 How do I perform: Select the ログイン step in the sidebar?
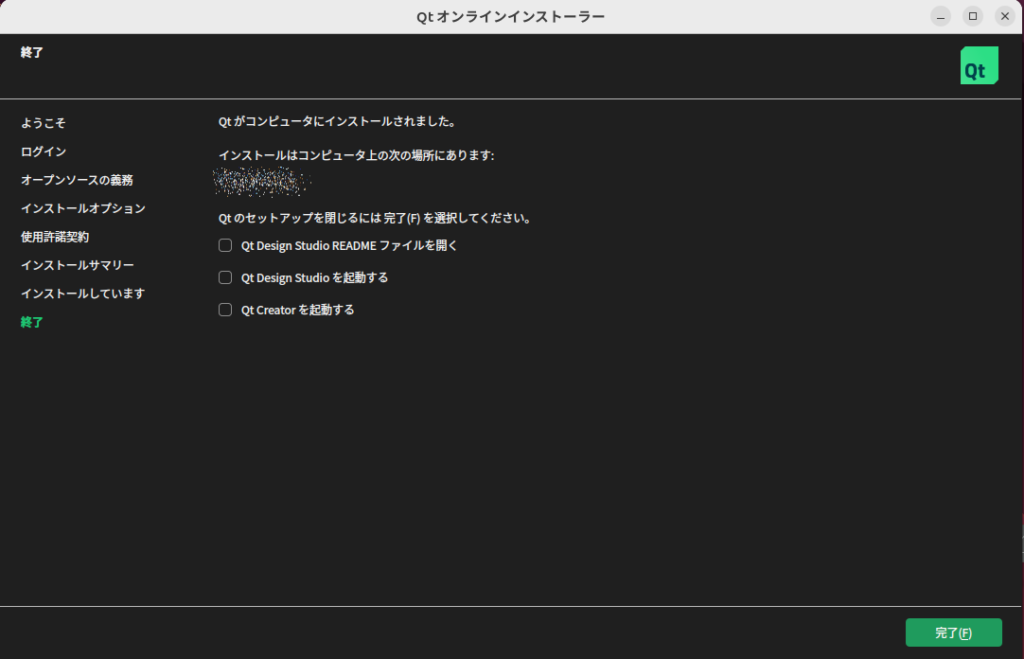pos(43,152)
